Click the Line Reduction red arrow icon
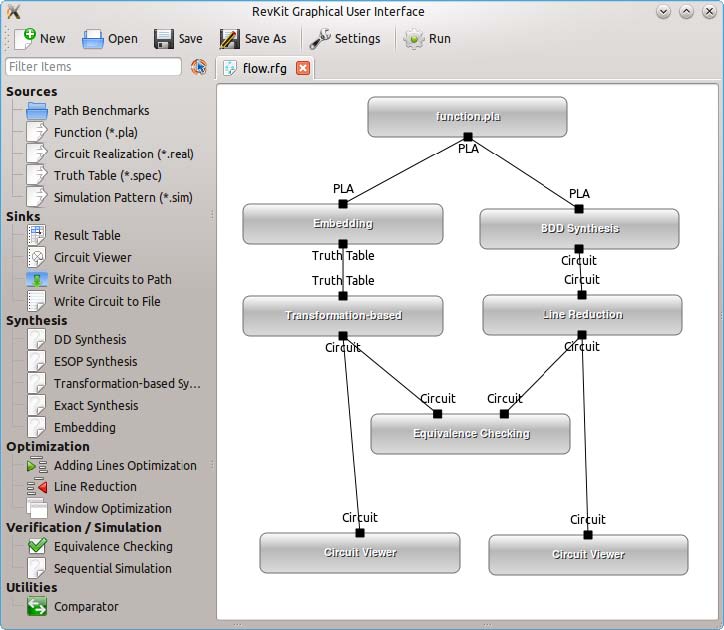Image resolution: width=724 pixels, height=630 pixels. pyautogui.click(x=37, y=487)
